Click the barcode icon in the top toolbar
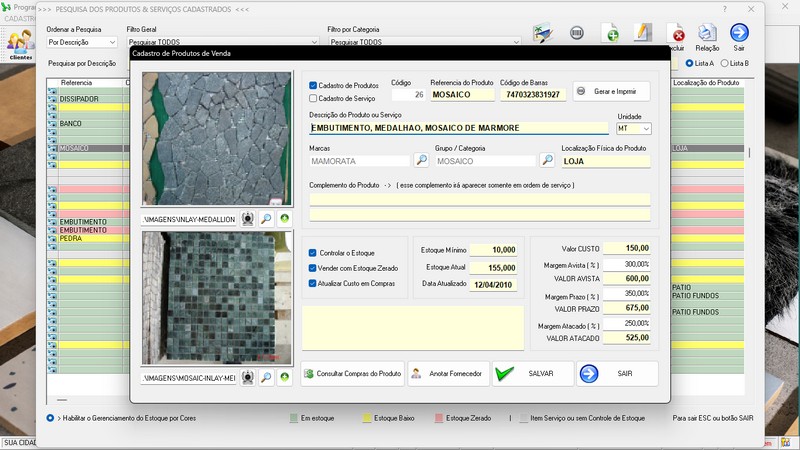 (x=577, y=33)
